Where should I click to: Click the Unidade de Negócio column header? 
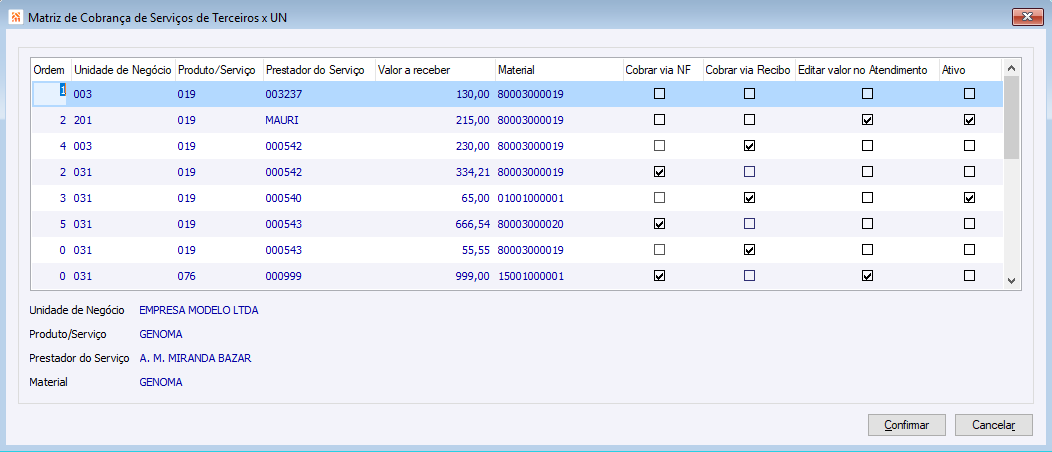click(123, 70)
